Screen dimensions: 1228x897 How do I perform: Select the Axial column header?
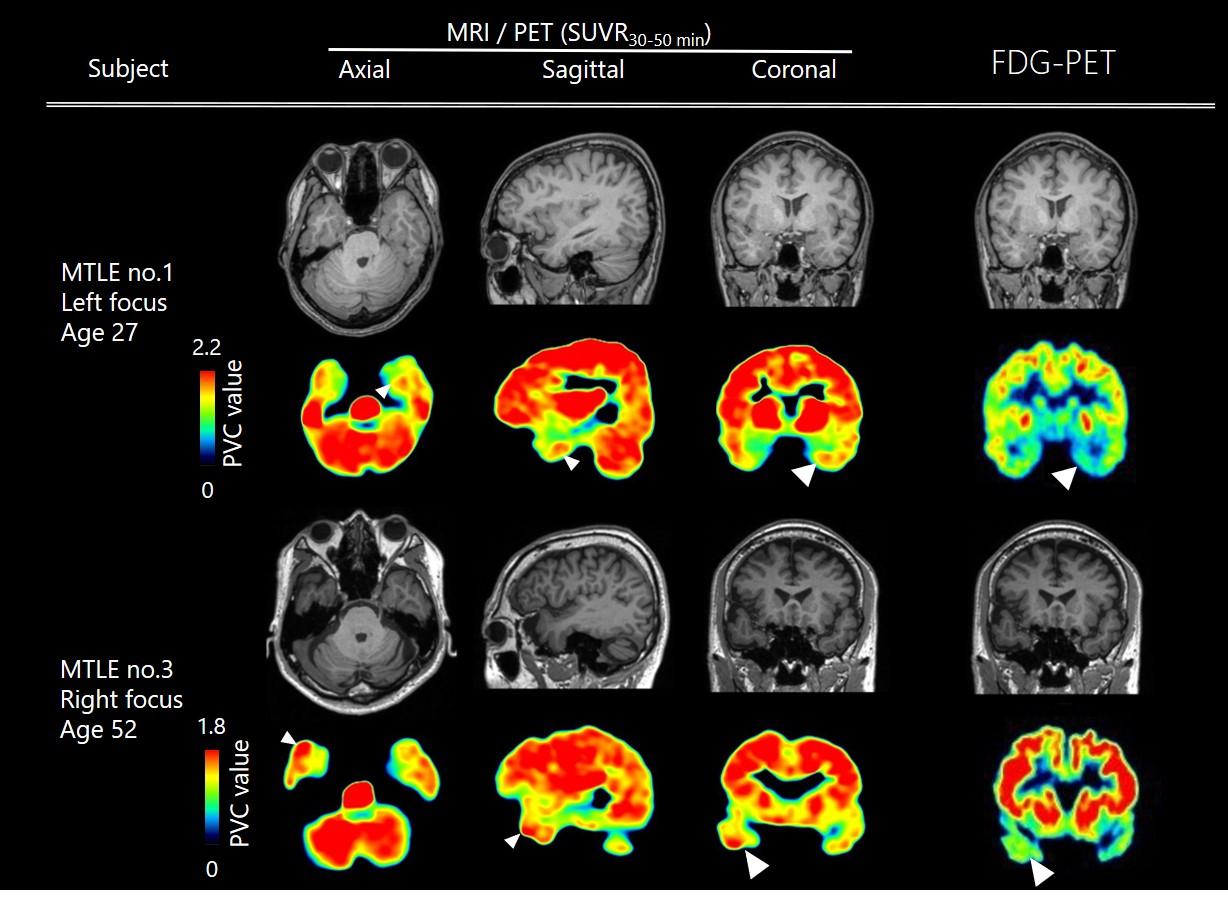click(364, 70)
